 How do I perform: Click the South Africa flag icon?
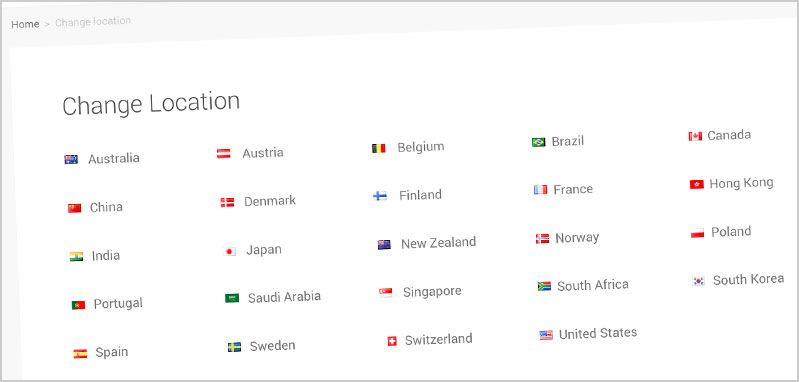tap(544, 286)
